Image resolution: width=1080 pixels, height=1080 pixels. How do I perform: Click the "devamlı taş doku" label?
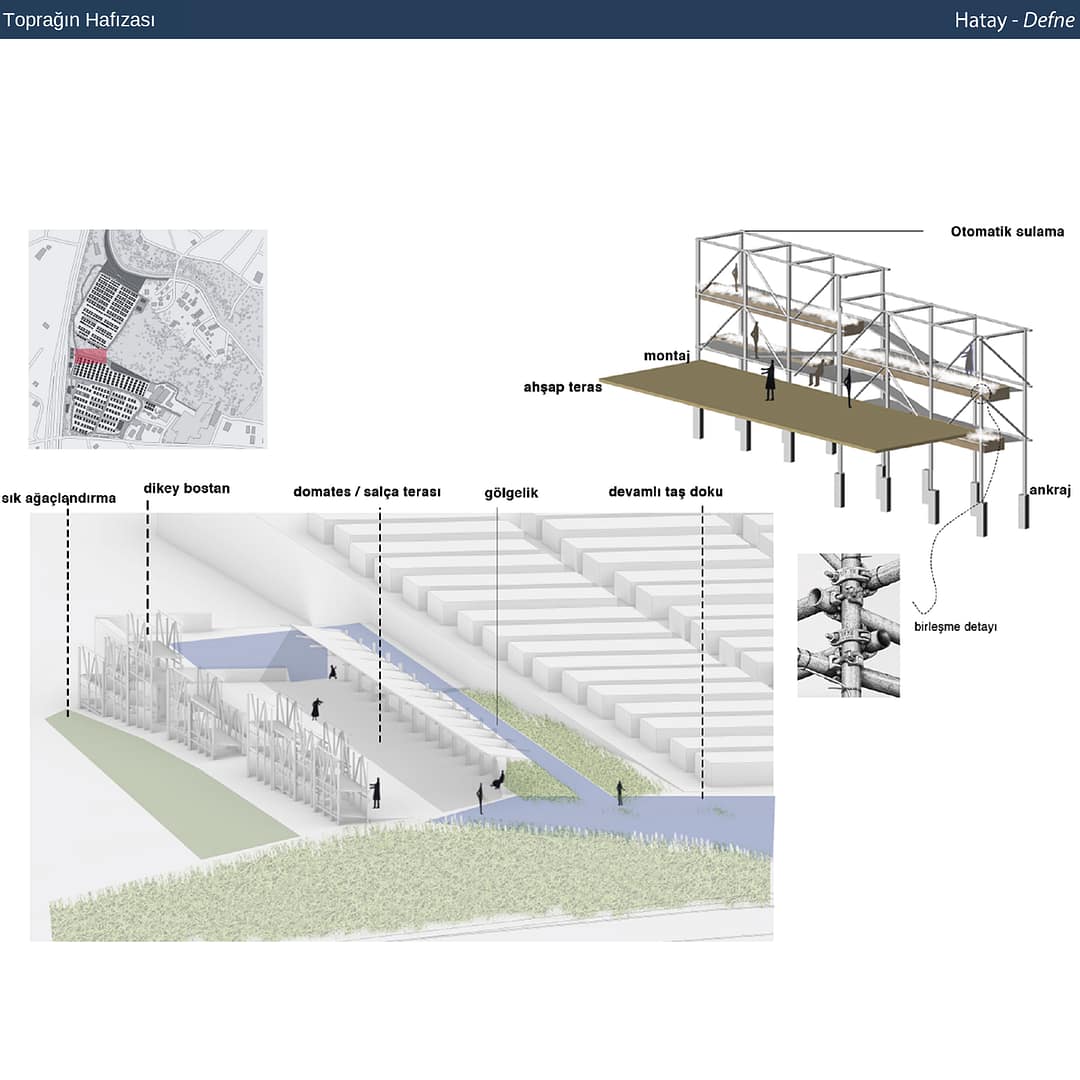point(665,492)
